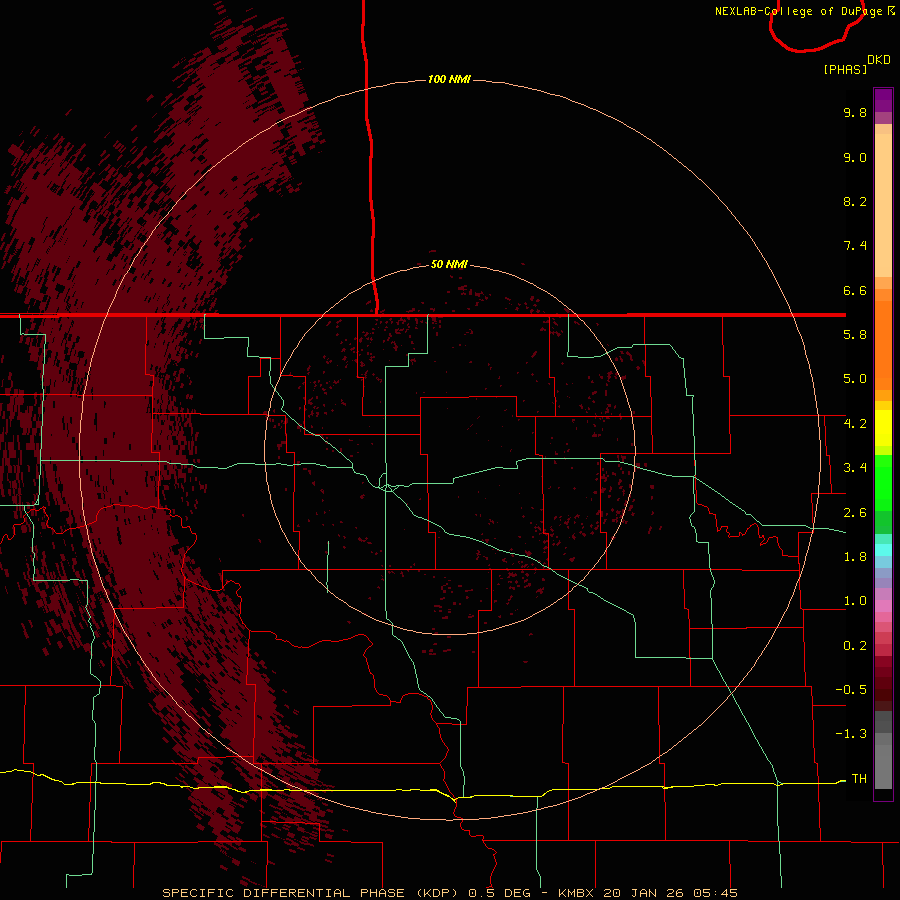The image size is (900, 900).
Task: Click the KMBX radar site identifier
Action: [576, 893]
